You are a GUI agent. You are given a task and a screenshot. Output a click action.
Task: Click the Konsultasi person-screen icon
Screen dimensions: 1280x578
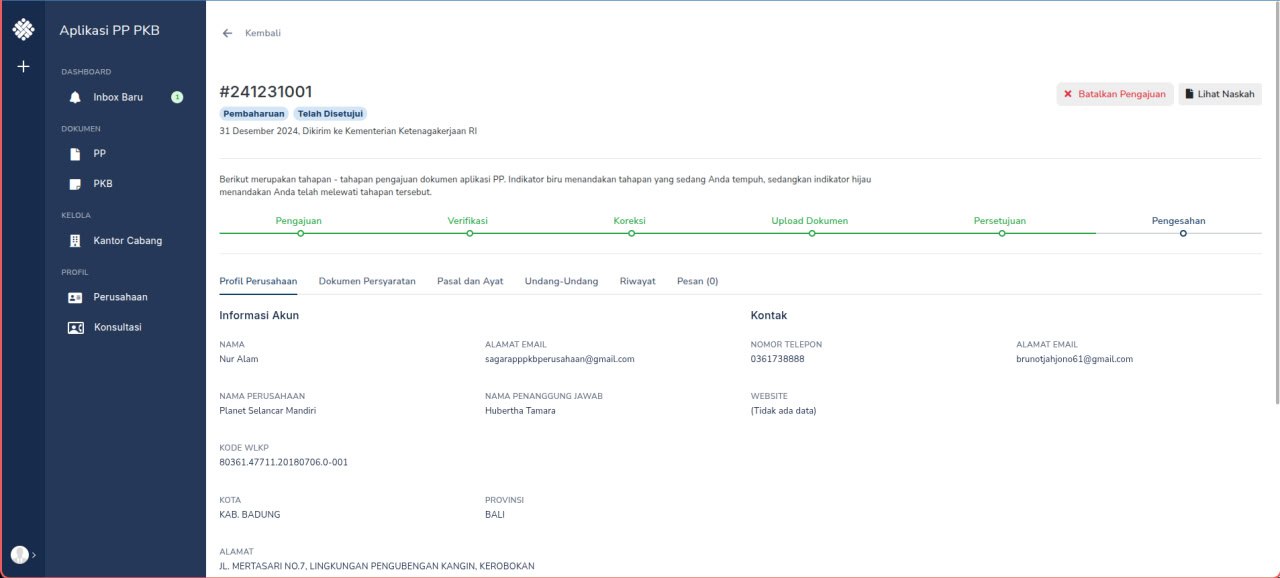(75, 327)
